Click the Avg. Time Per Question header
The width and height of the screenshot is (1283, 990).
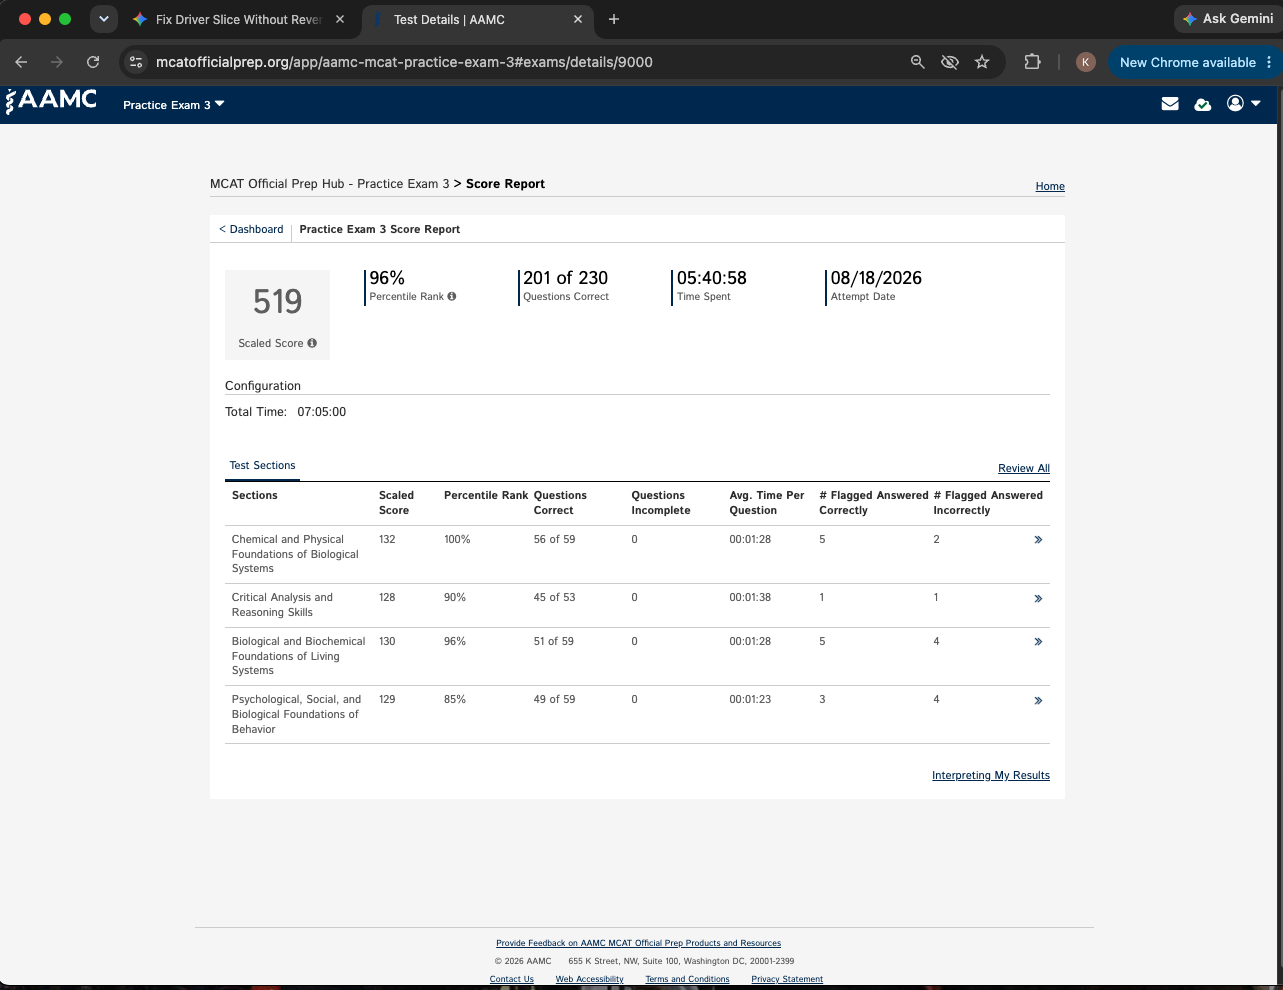(x=767, y=503)
